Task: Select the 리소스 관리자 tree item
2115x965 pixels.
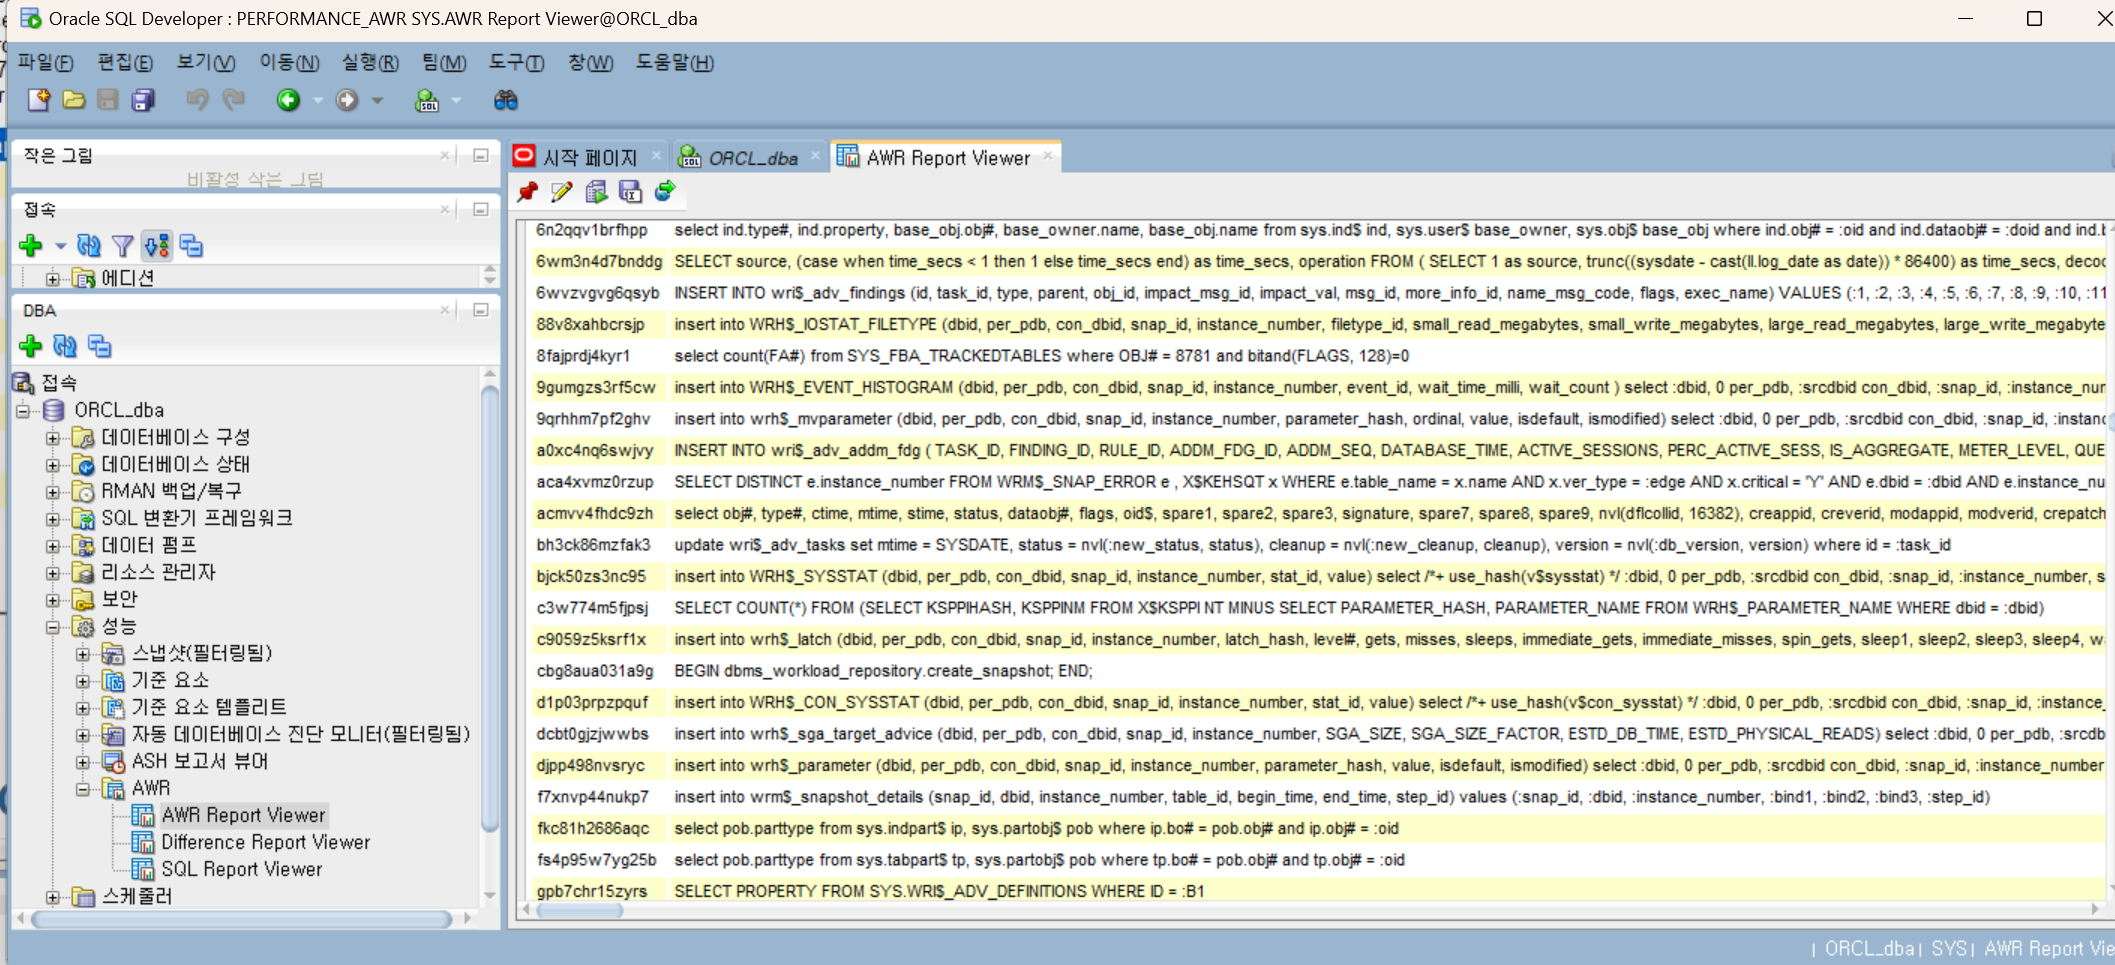Action: (159, 573)
